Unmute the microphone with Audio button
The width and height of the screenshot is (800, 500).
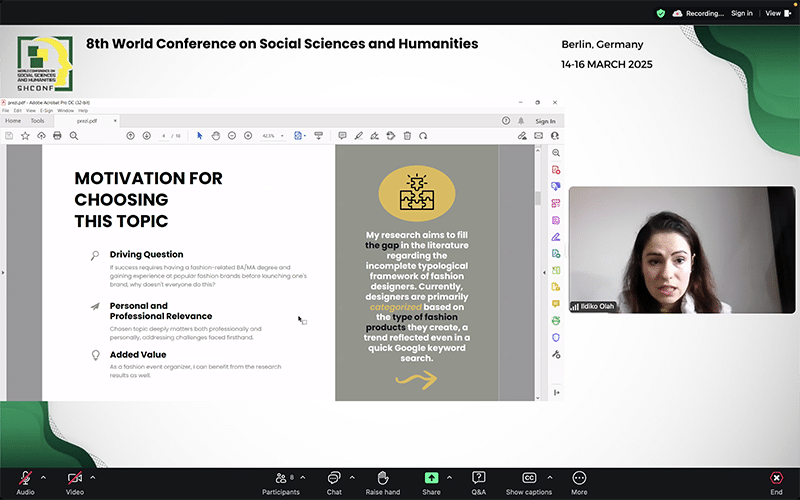pyautogui.click(x=25, y=479)
